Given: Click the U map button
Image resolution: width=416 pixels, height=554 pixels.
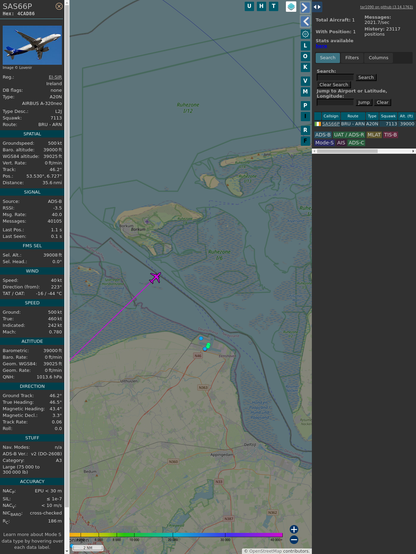Looking at the screenshot, I should (x=250, y=6).
